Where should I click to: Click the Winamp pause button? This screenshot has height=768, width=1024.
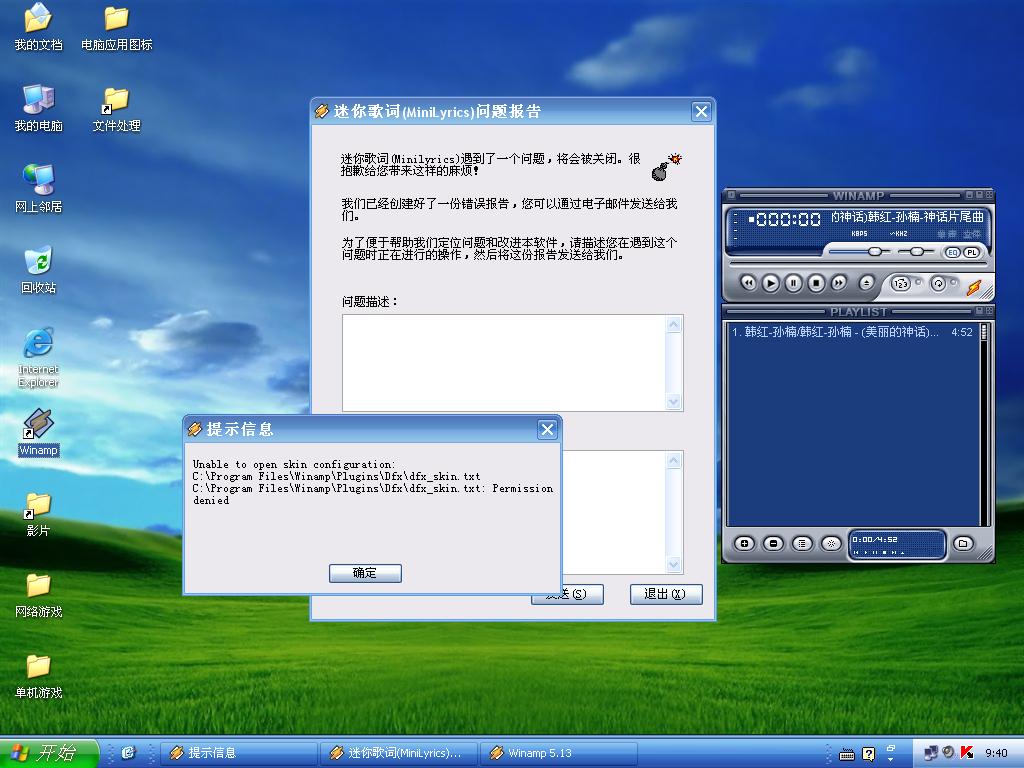[793, 283]
